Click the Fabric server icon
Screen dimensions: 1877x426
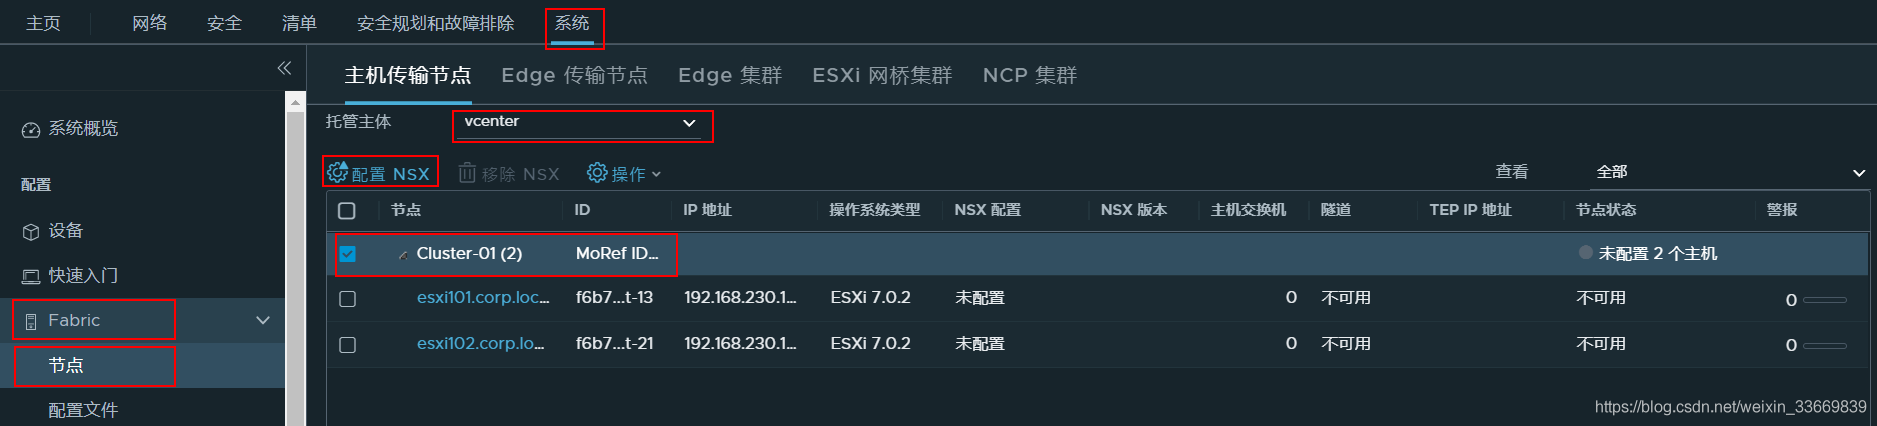(31, 321)
